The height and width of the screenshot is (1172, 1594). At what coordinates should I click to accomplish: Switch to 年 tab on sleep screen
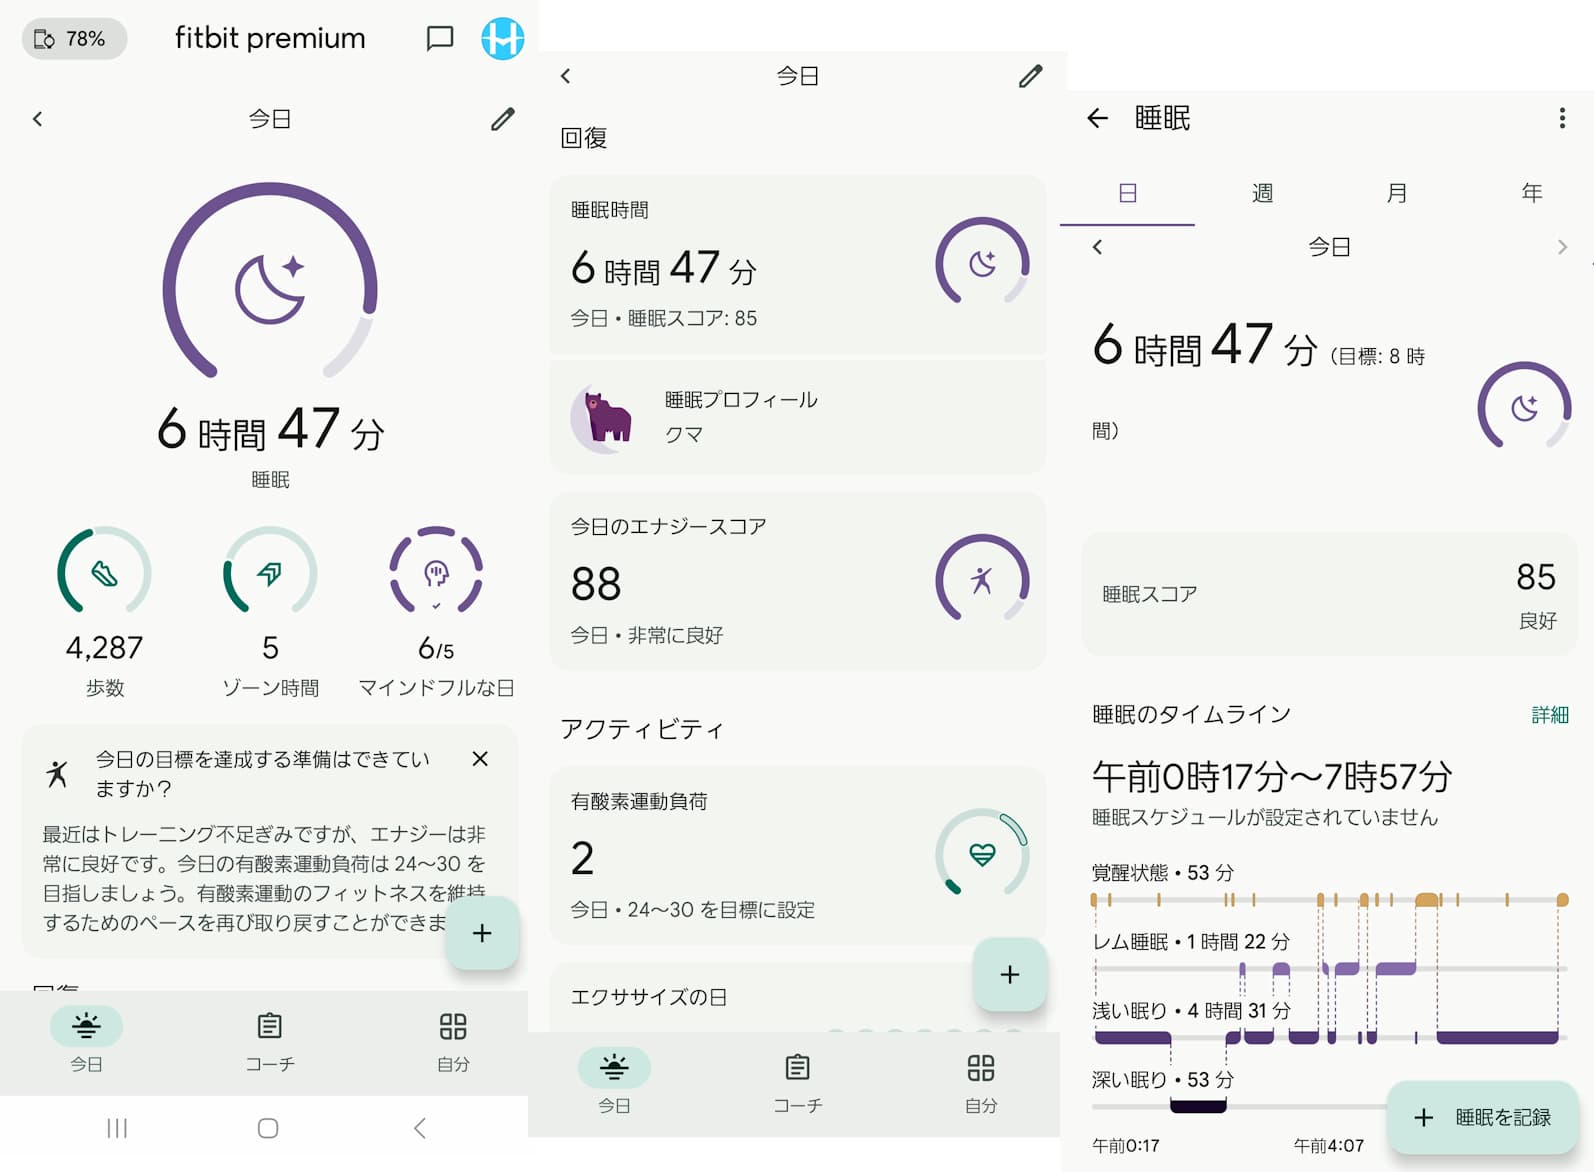point(1531,193)
